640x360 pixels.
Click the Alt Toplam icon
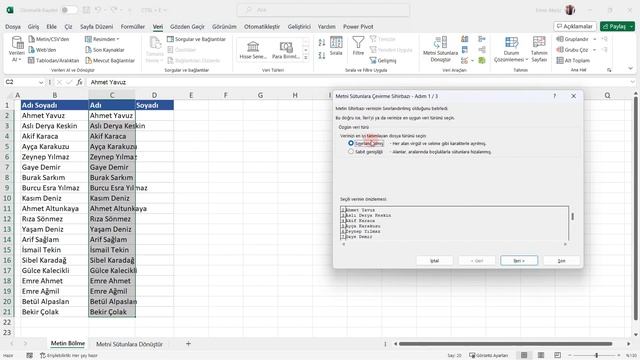point(560,60)
